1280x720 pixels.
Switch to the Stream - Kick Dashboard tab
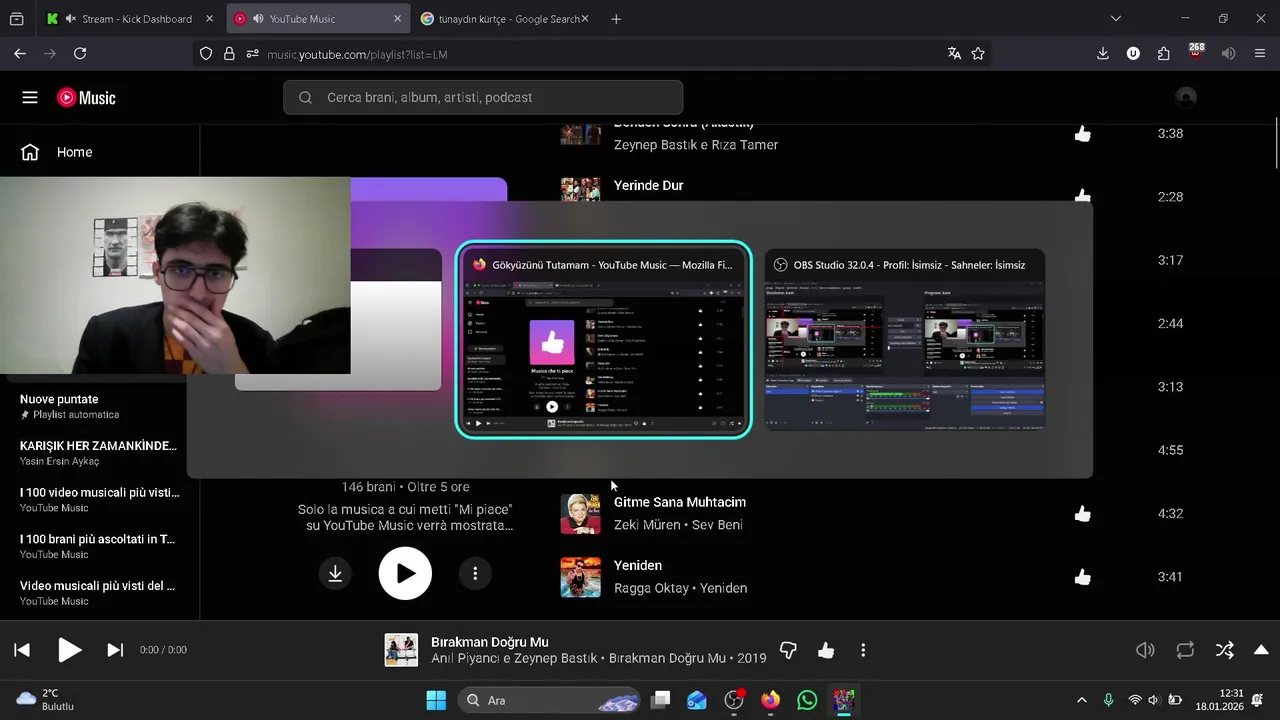[x=130, y=19]
